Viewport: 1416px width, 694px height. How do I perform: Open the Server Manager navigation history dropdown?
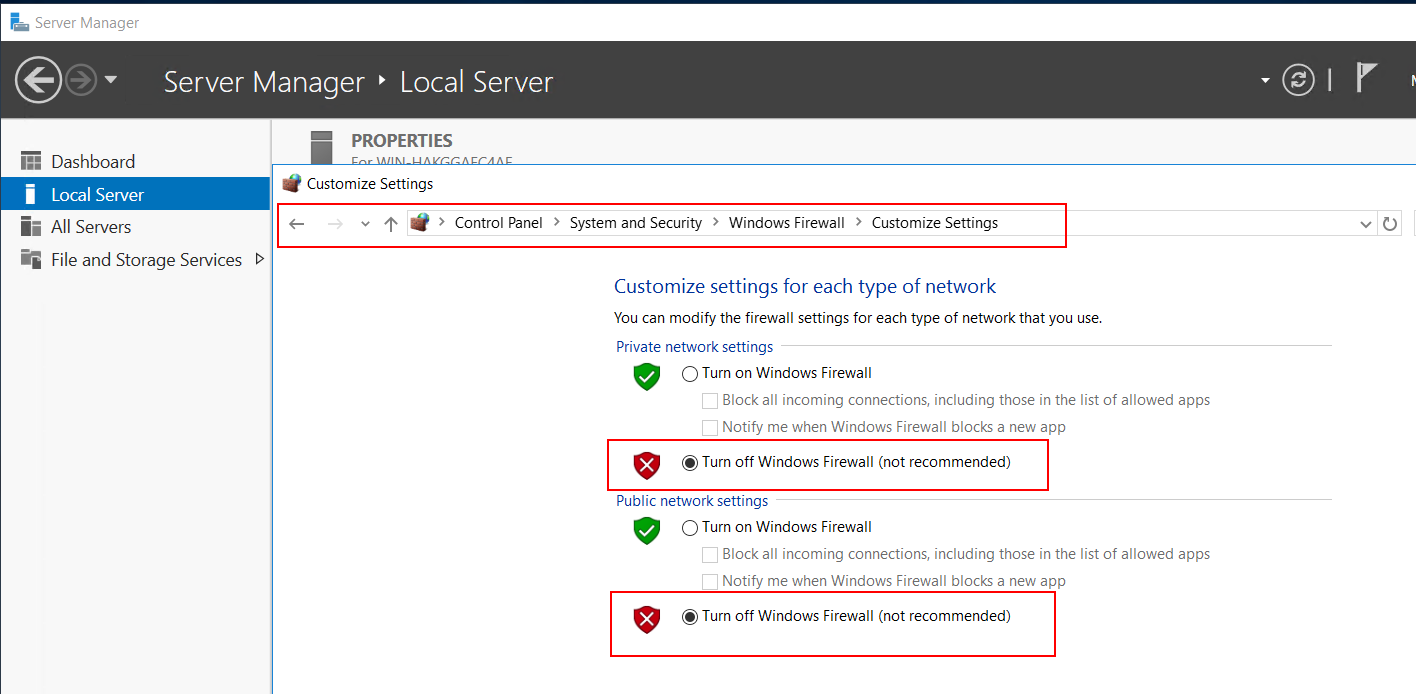point(110,80)
